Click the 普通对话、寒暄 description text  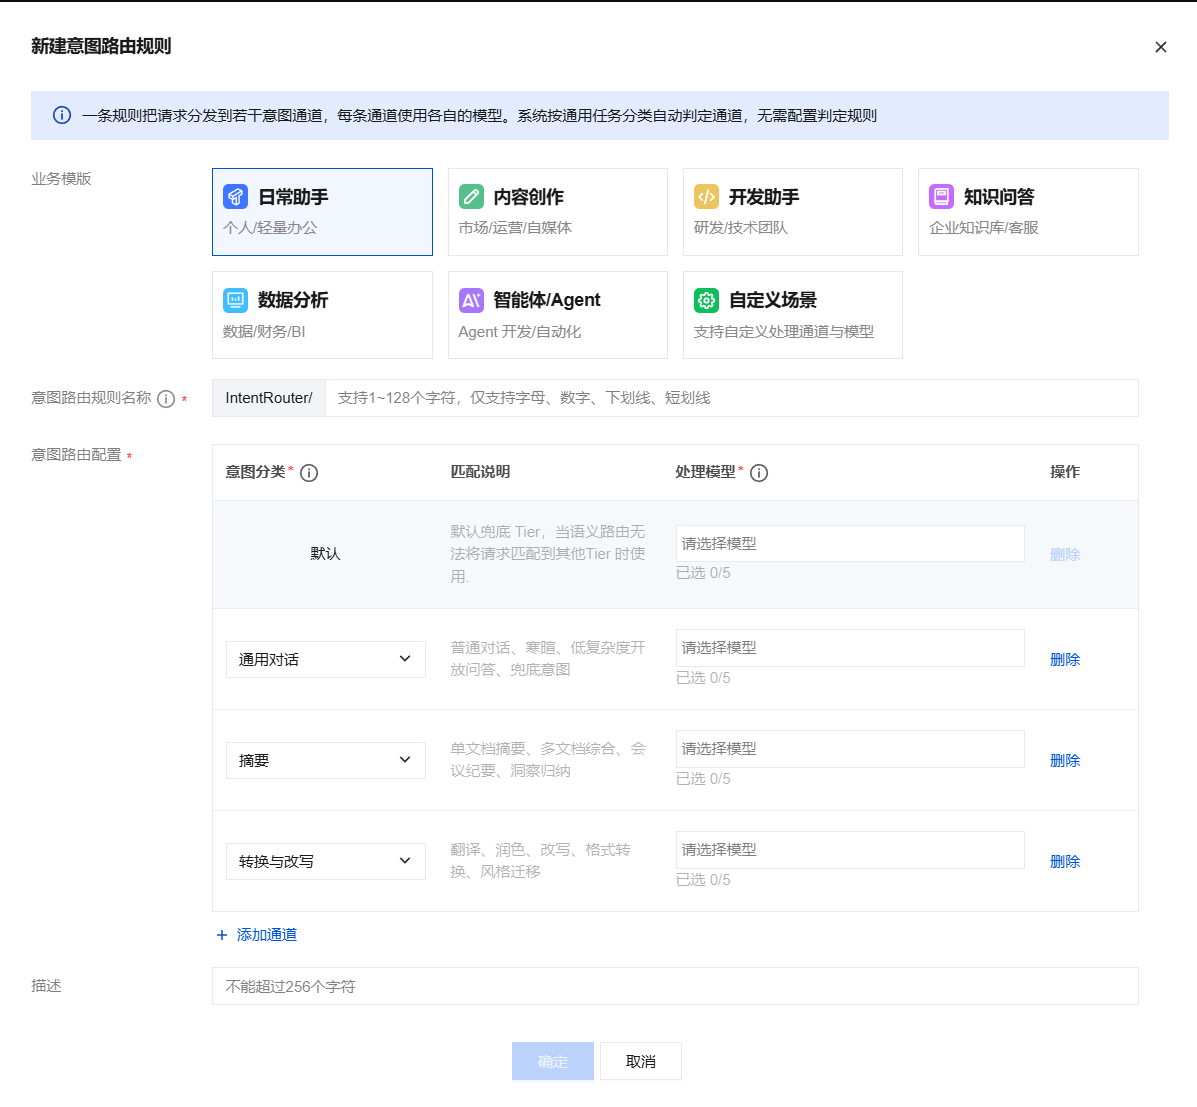547,659
